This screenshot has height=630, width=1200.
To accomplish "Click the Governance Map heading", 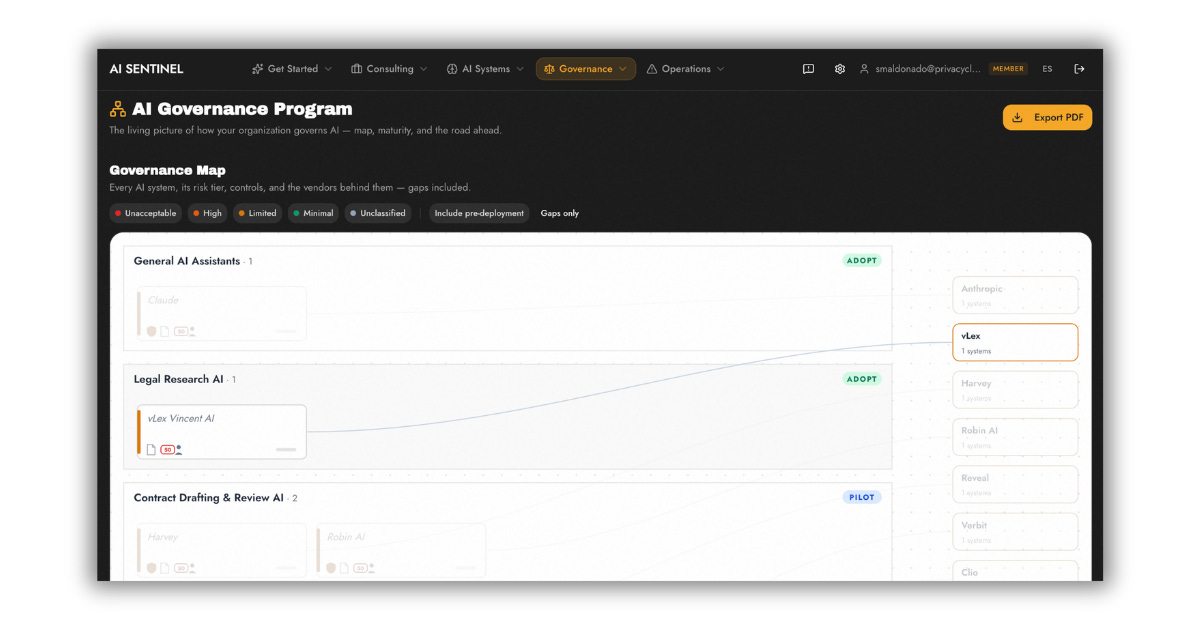I will (167, 170).
